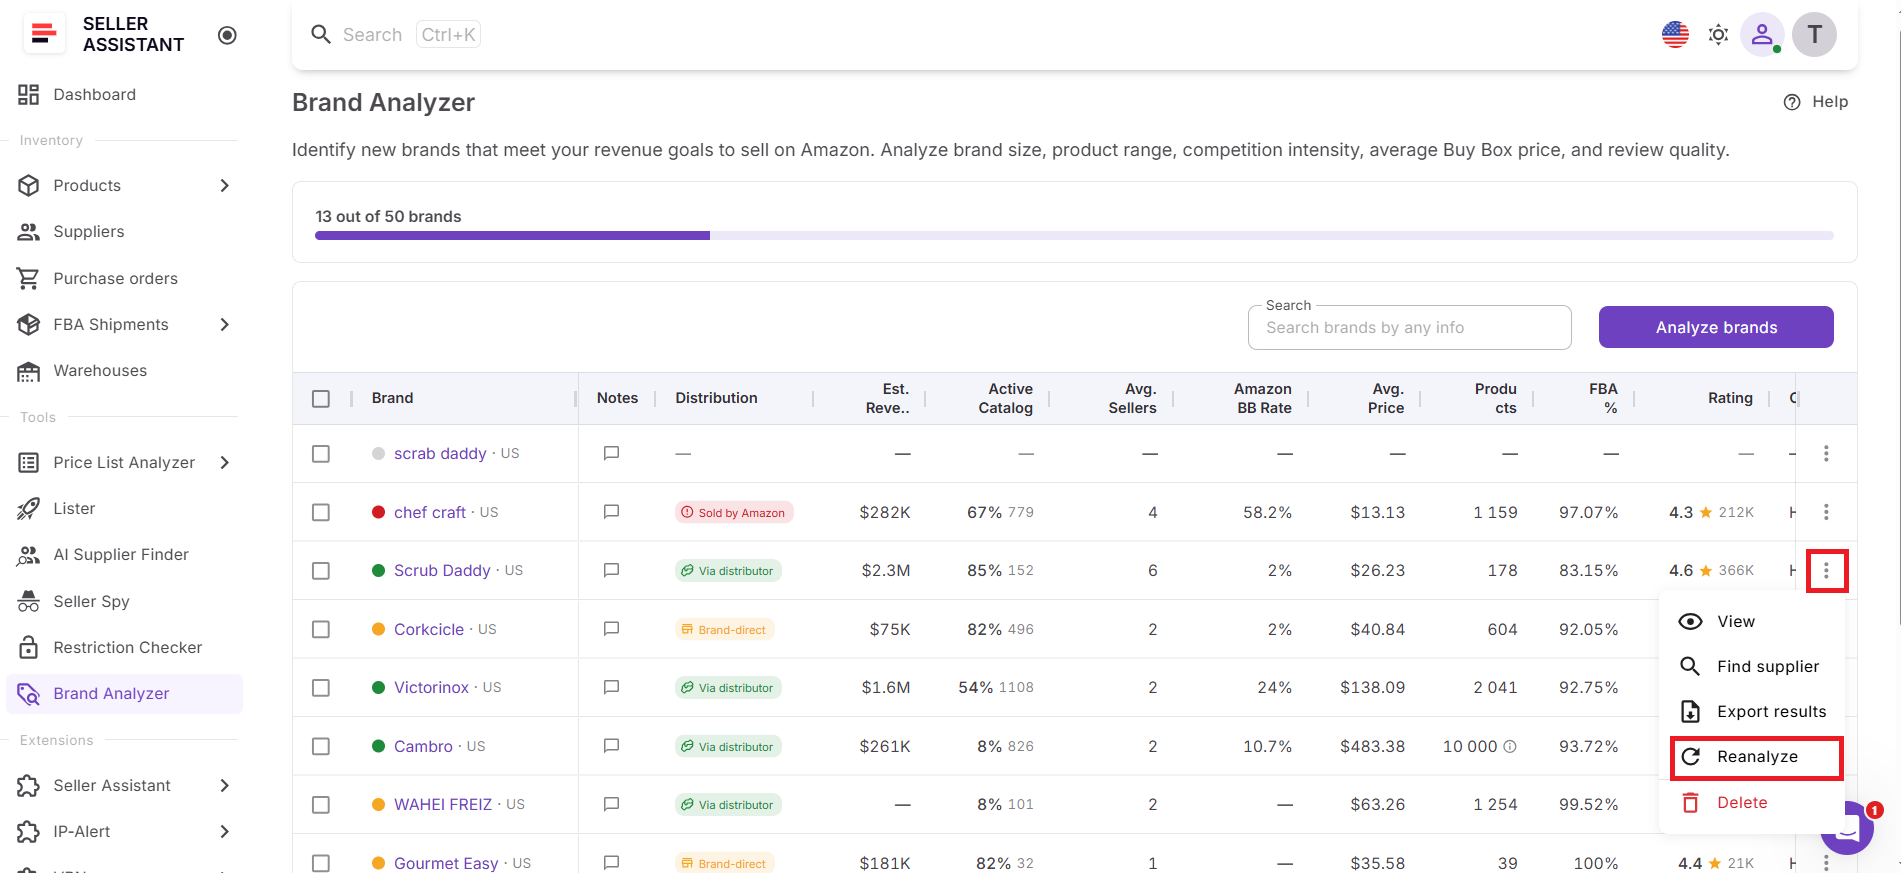Image resolution: width=1901 pixels, height=873 pixels.
Task: Open chef craft row three-dot menu
Action: 1826,512
